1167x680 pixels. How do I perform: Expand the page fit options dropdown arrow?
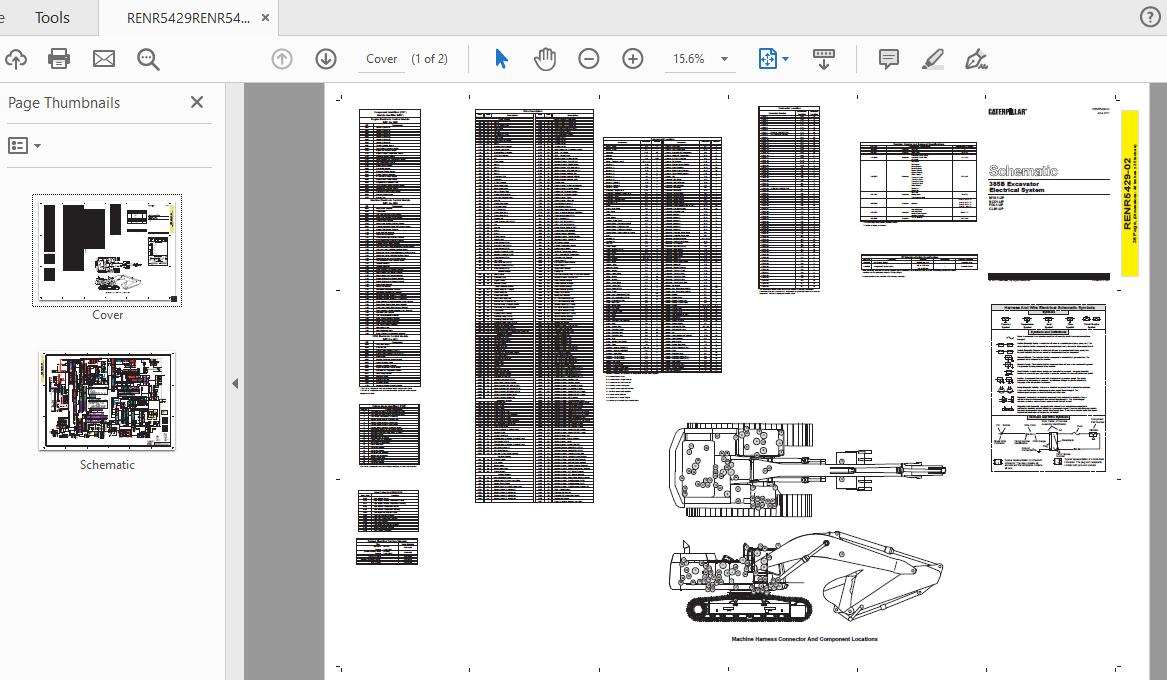tap(786, 60)
